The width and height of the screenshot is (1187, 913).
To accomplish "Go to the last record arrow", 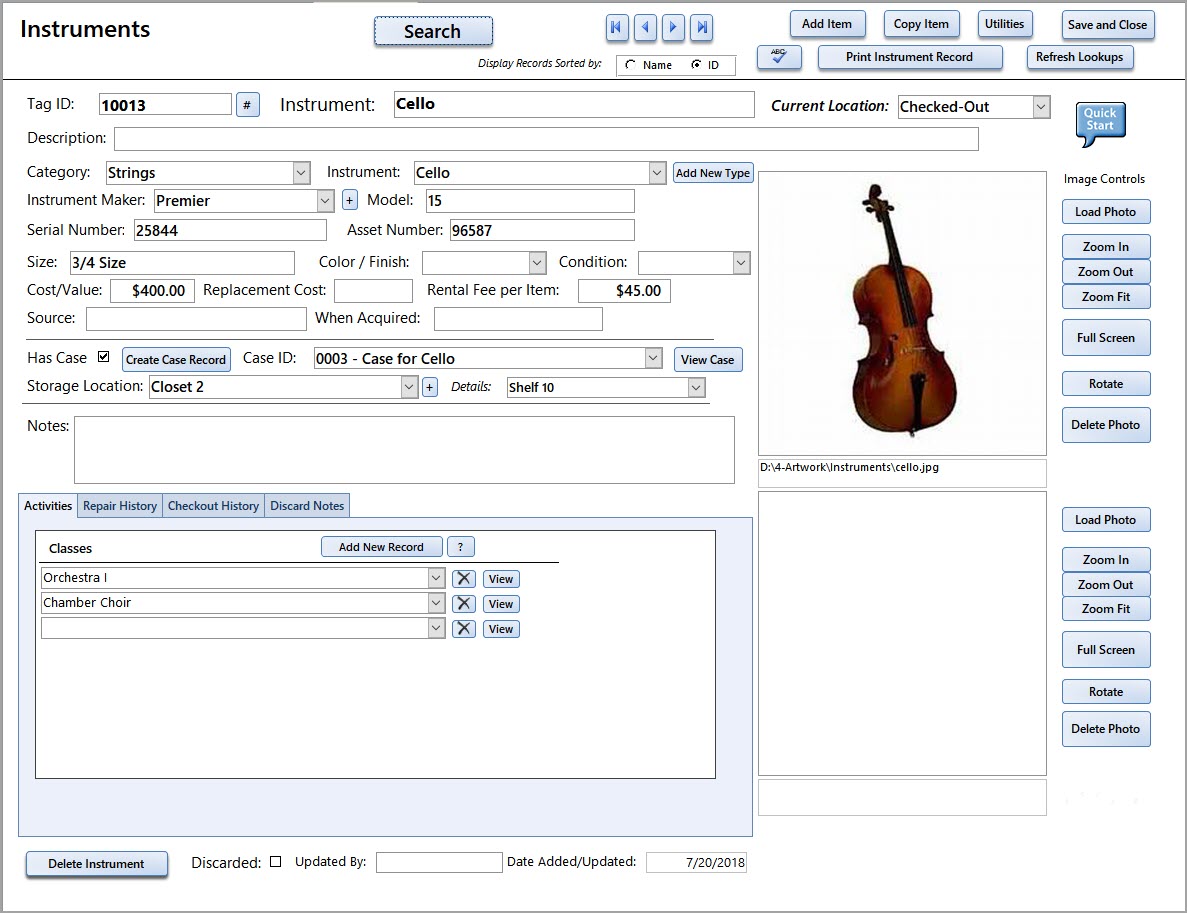I will click(x=701, y=28).
